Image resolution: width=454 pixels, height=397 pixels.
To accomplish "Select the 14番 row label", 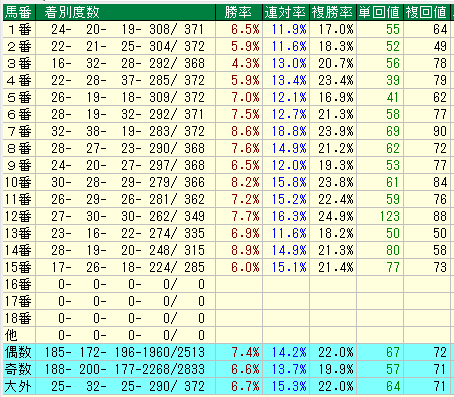I will point(18,251).
